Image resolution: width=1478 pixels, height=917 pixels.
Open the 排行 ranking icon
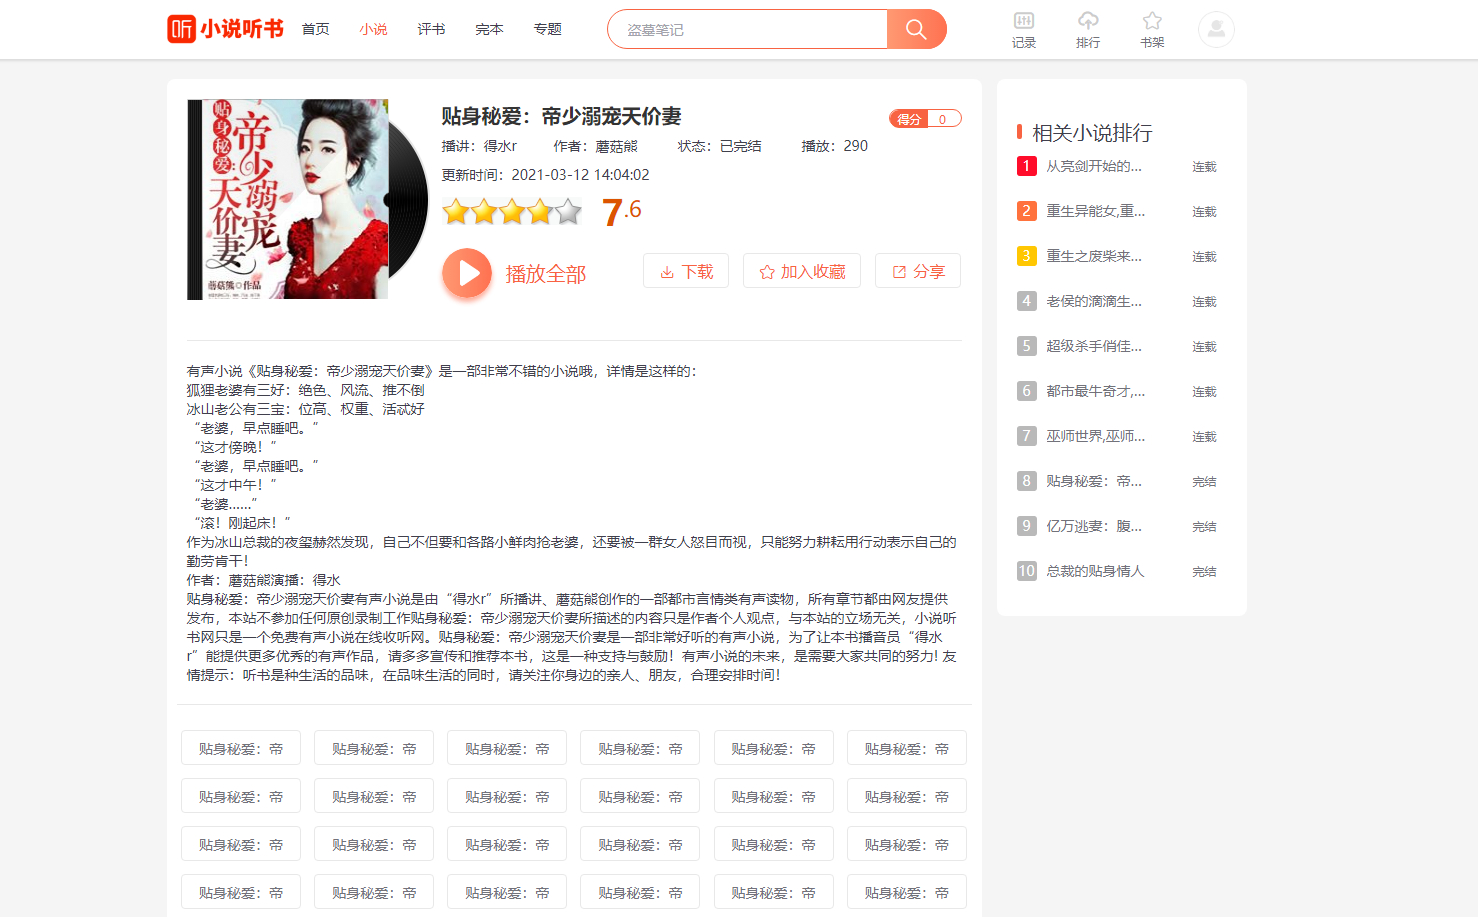[1088, 30]
